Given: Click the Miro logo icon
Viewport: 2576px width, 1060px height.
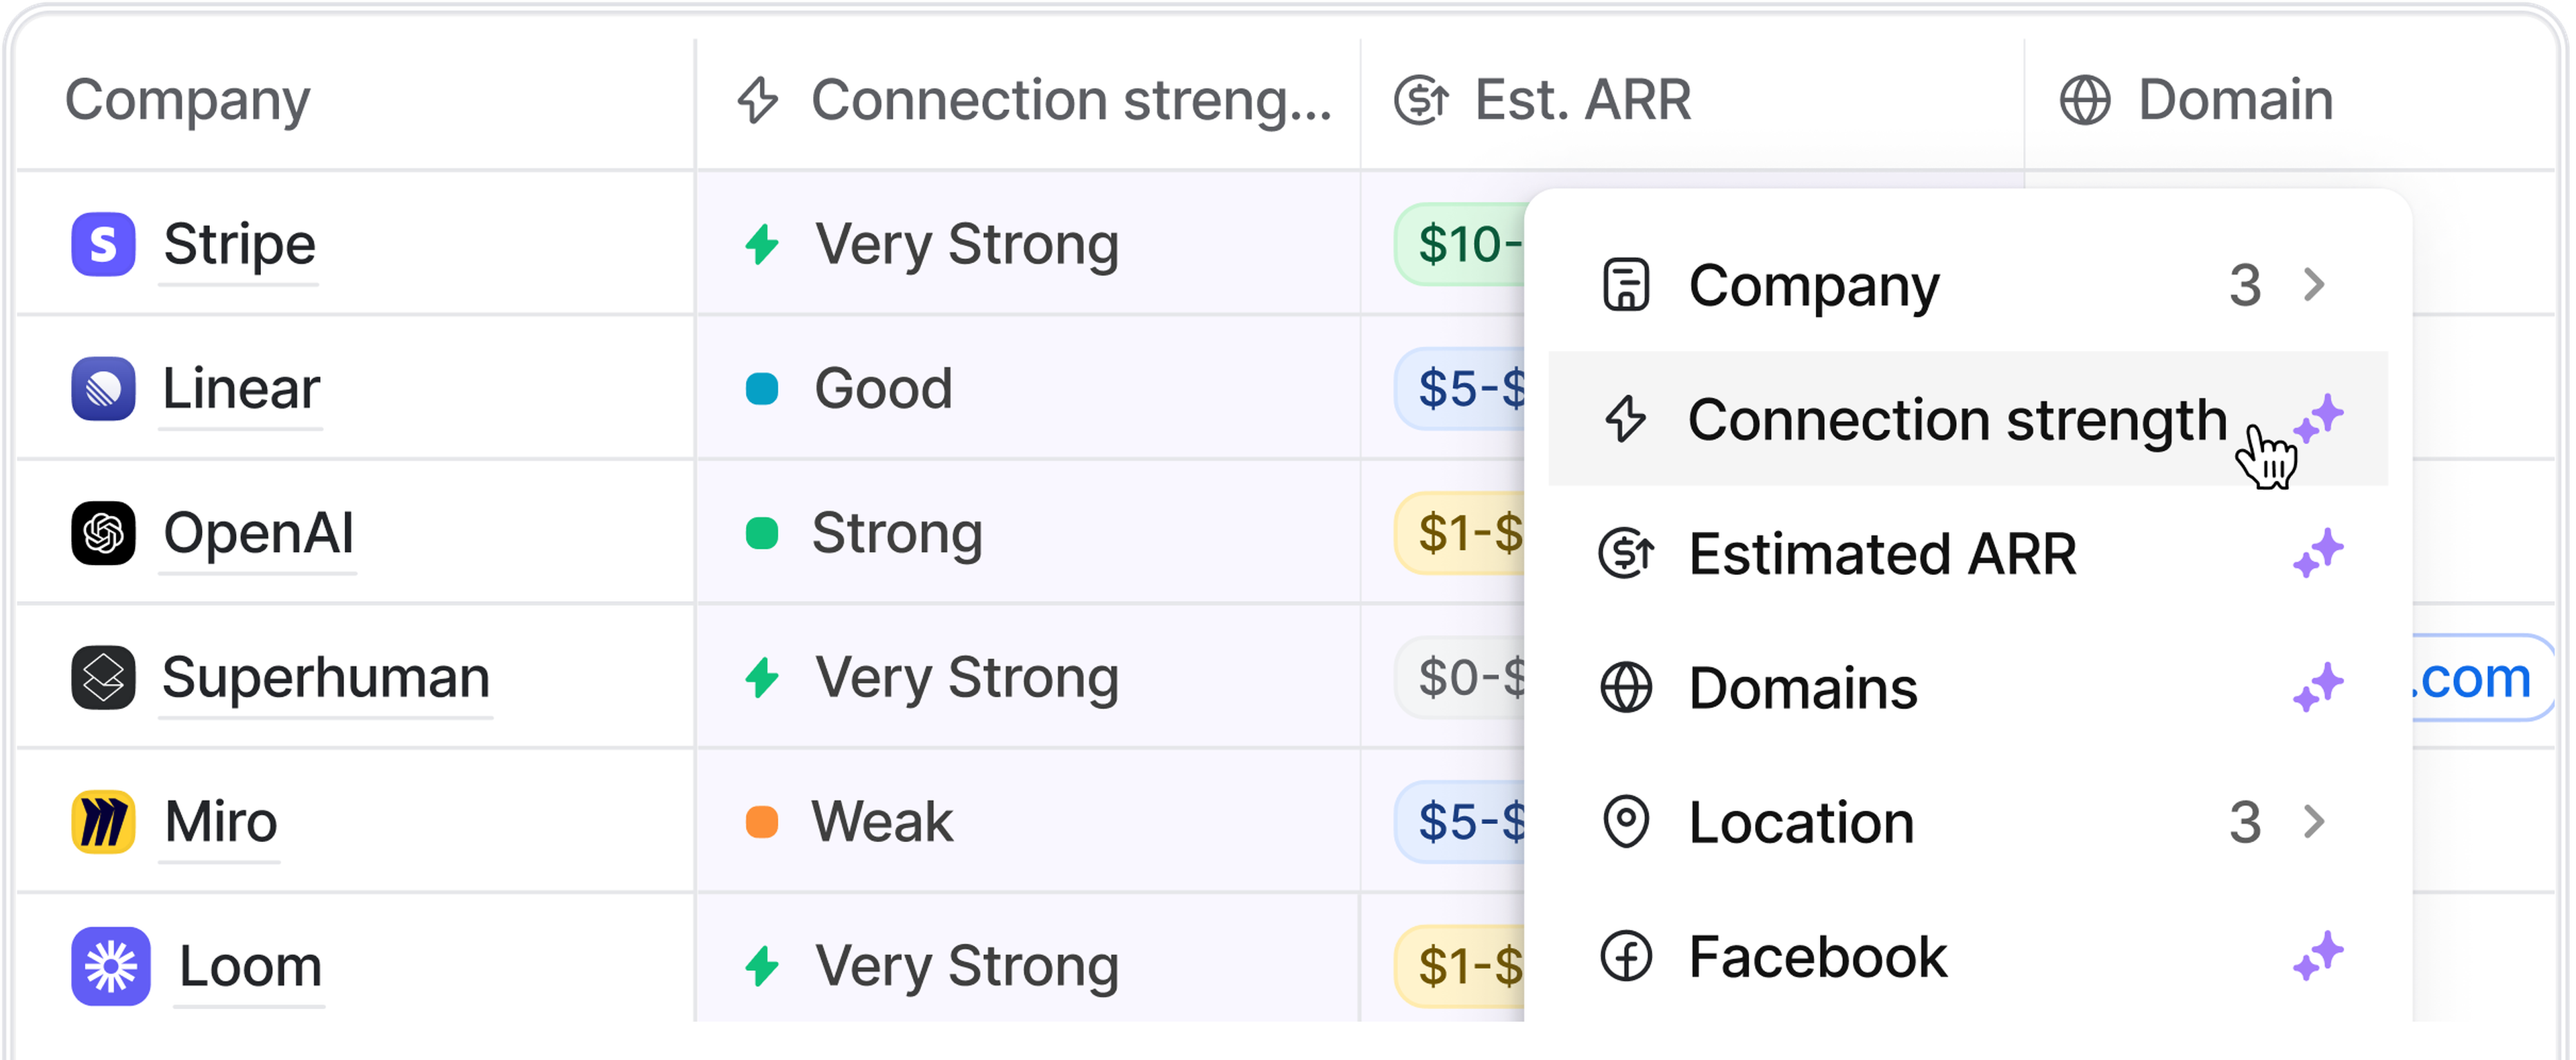Looking at the screenshot, I should tap(103, 822).
